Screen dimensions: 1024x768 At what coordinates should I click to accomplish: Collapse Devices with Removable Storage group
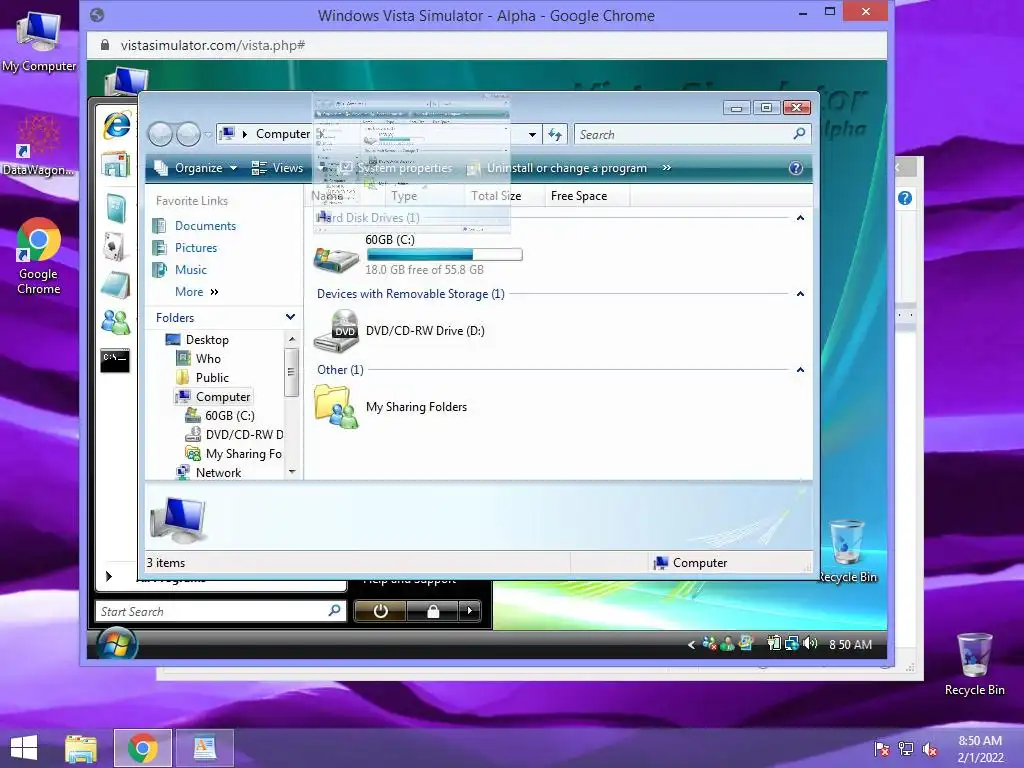click(x=800, y=294)
